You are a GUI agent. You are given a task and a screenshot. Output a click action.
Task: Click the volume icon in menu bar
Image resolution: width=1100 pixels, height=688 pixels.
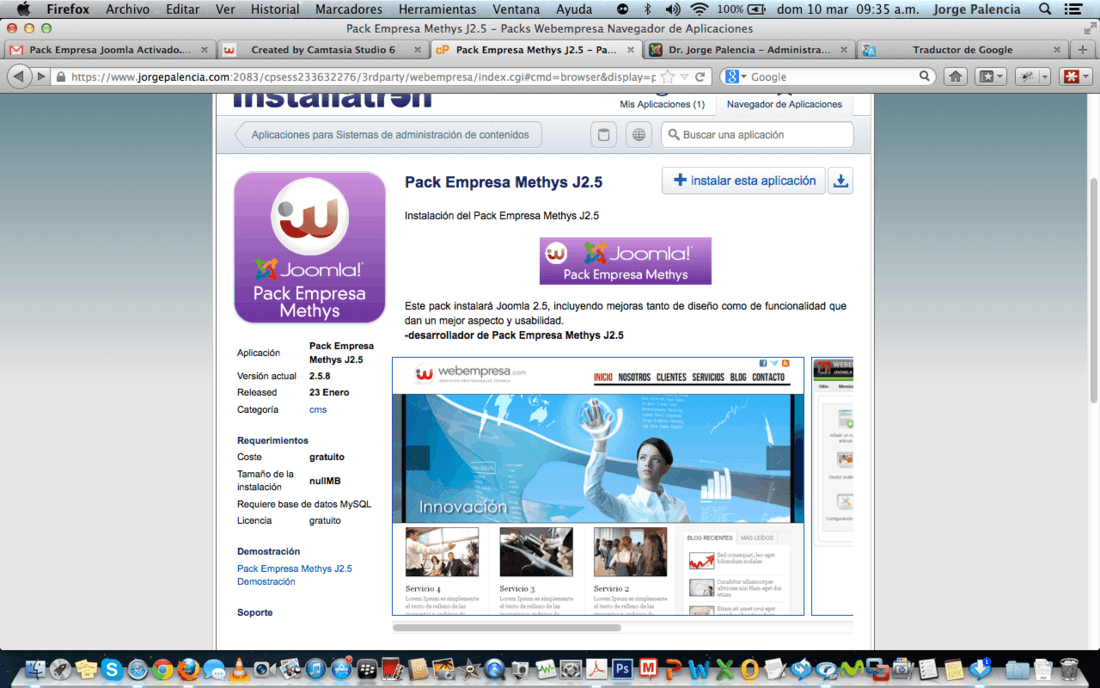point(673,9)
